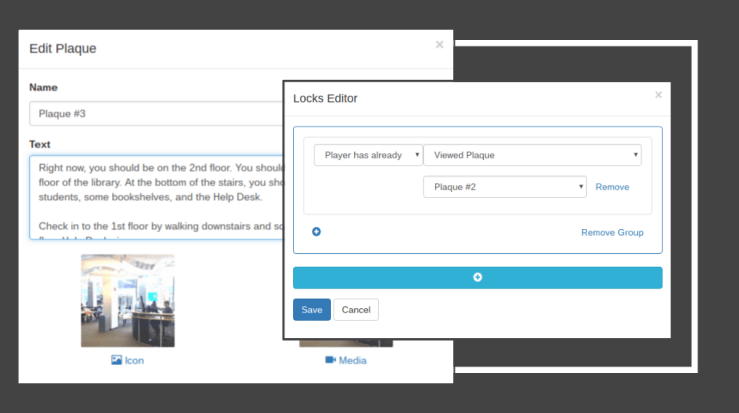Screen dimensions: 739x413
Task: Click the Remove link next to Plaque #2
Action: (612, 187)
